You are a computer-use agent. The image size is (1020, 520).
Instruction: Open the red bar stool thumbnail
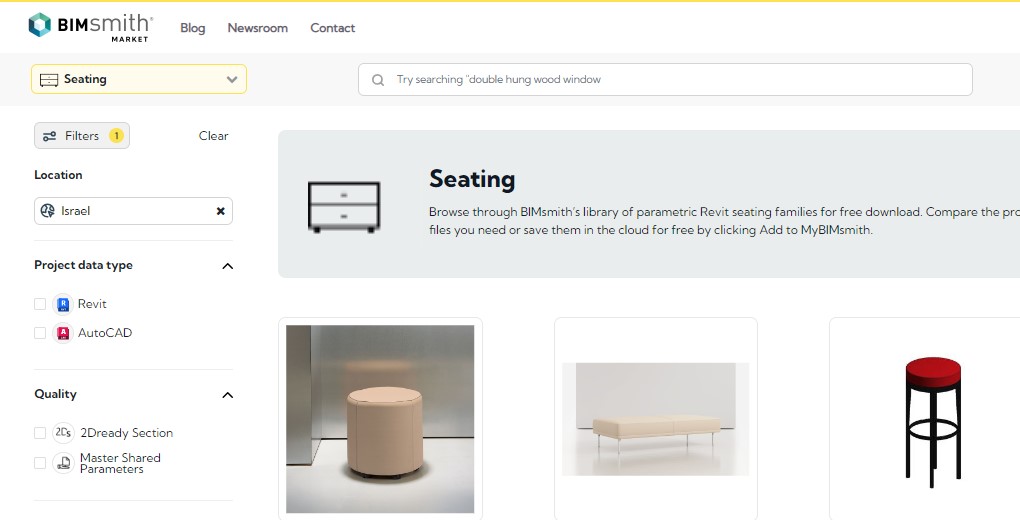coord(932,422)
